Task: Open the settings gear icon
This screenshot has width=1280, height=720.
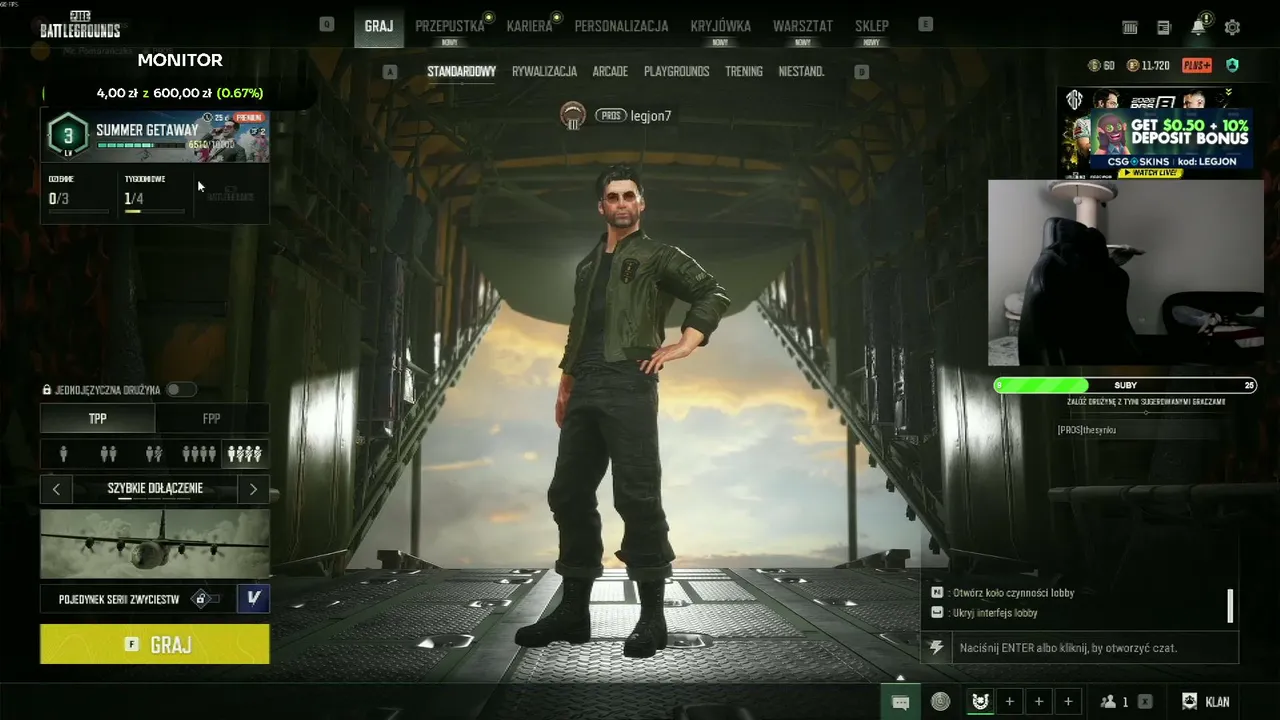Action: (1232, 27)
